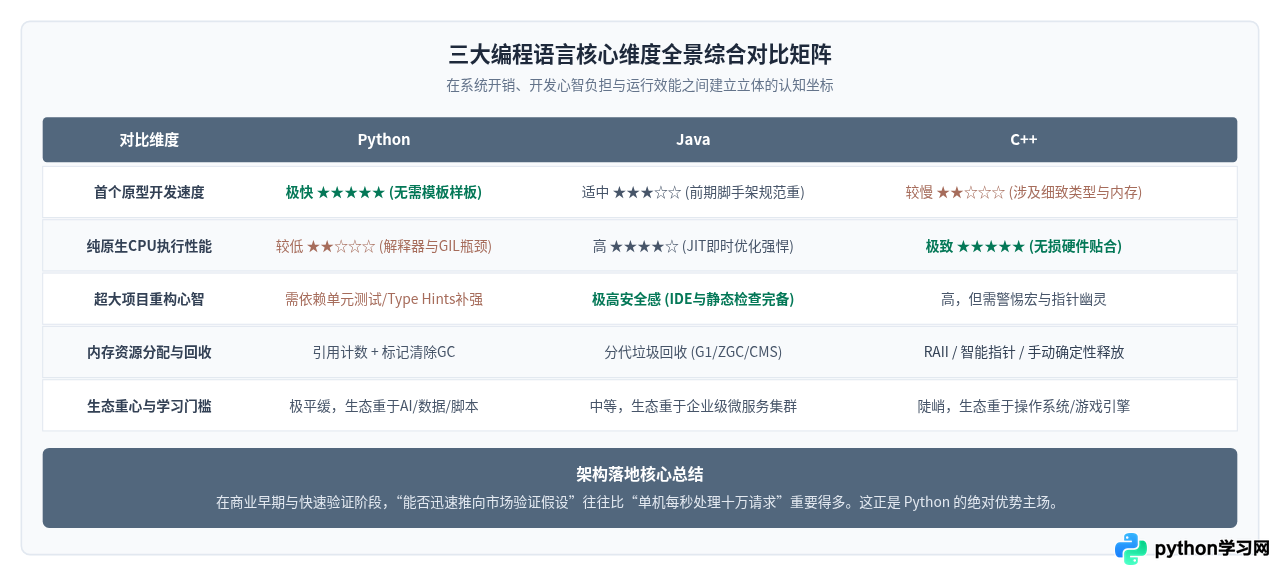Click the cell 中等，生态重于企业级微服务集群
The width and height of the screenshot is (1280, 576).
click(x=693, y=406)
